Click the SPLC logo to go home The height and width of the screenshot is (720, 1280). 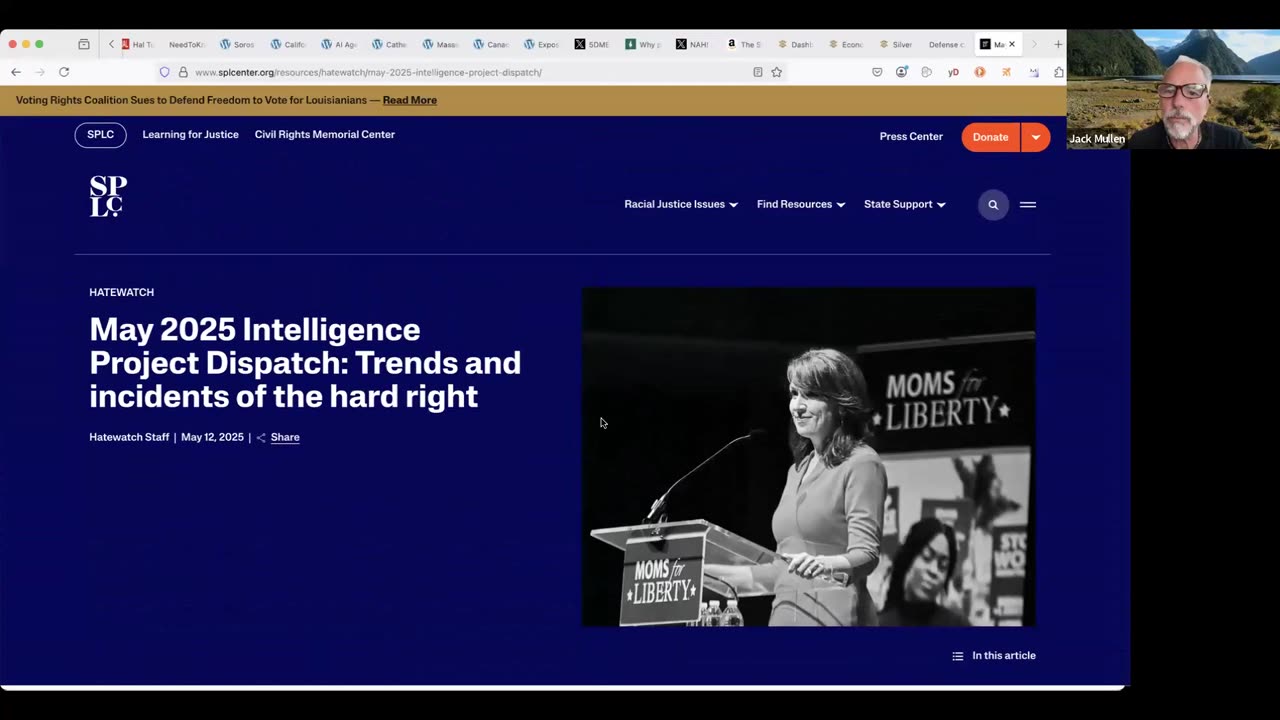coord(108,197)
